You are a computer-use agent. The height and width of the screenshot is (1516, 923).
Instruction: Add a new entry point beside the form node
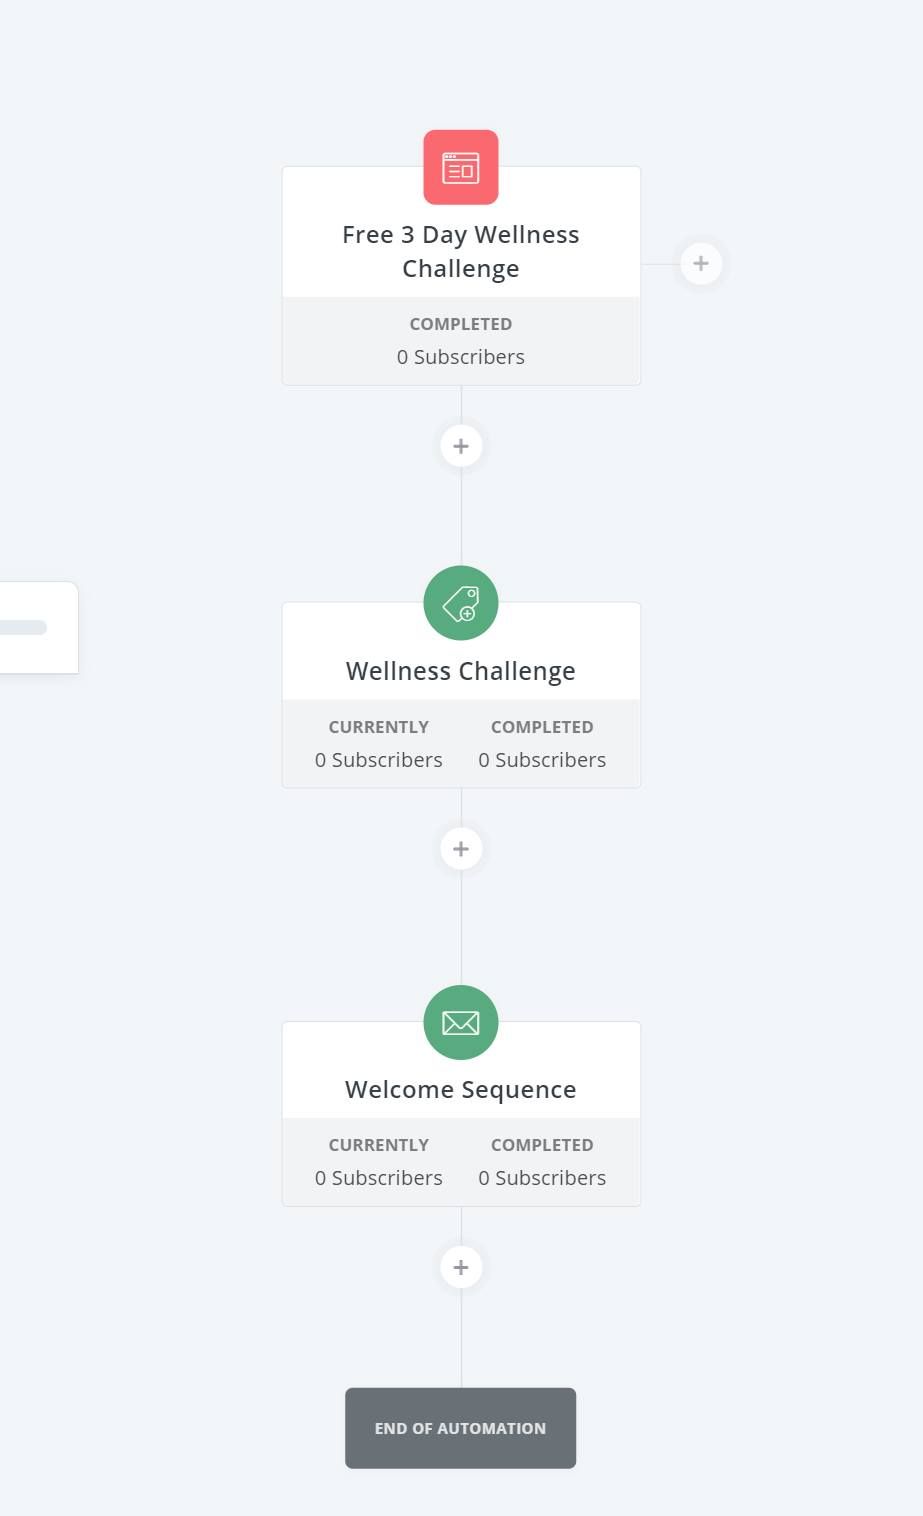[x=701, y=263]
